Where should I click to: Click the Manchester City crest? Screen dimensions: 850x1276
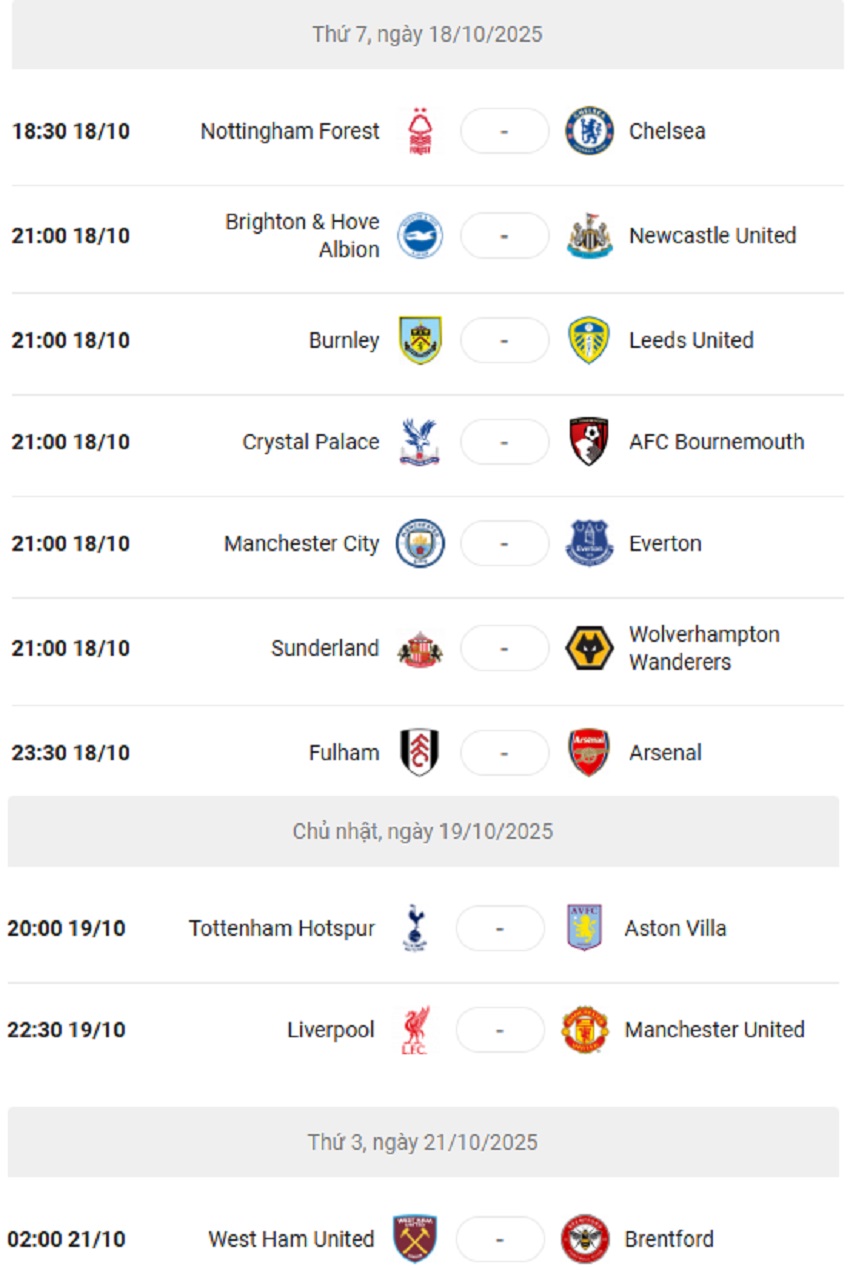(x=420, y=544)
